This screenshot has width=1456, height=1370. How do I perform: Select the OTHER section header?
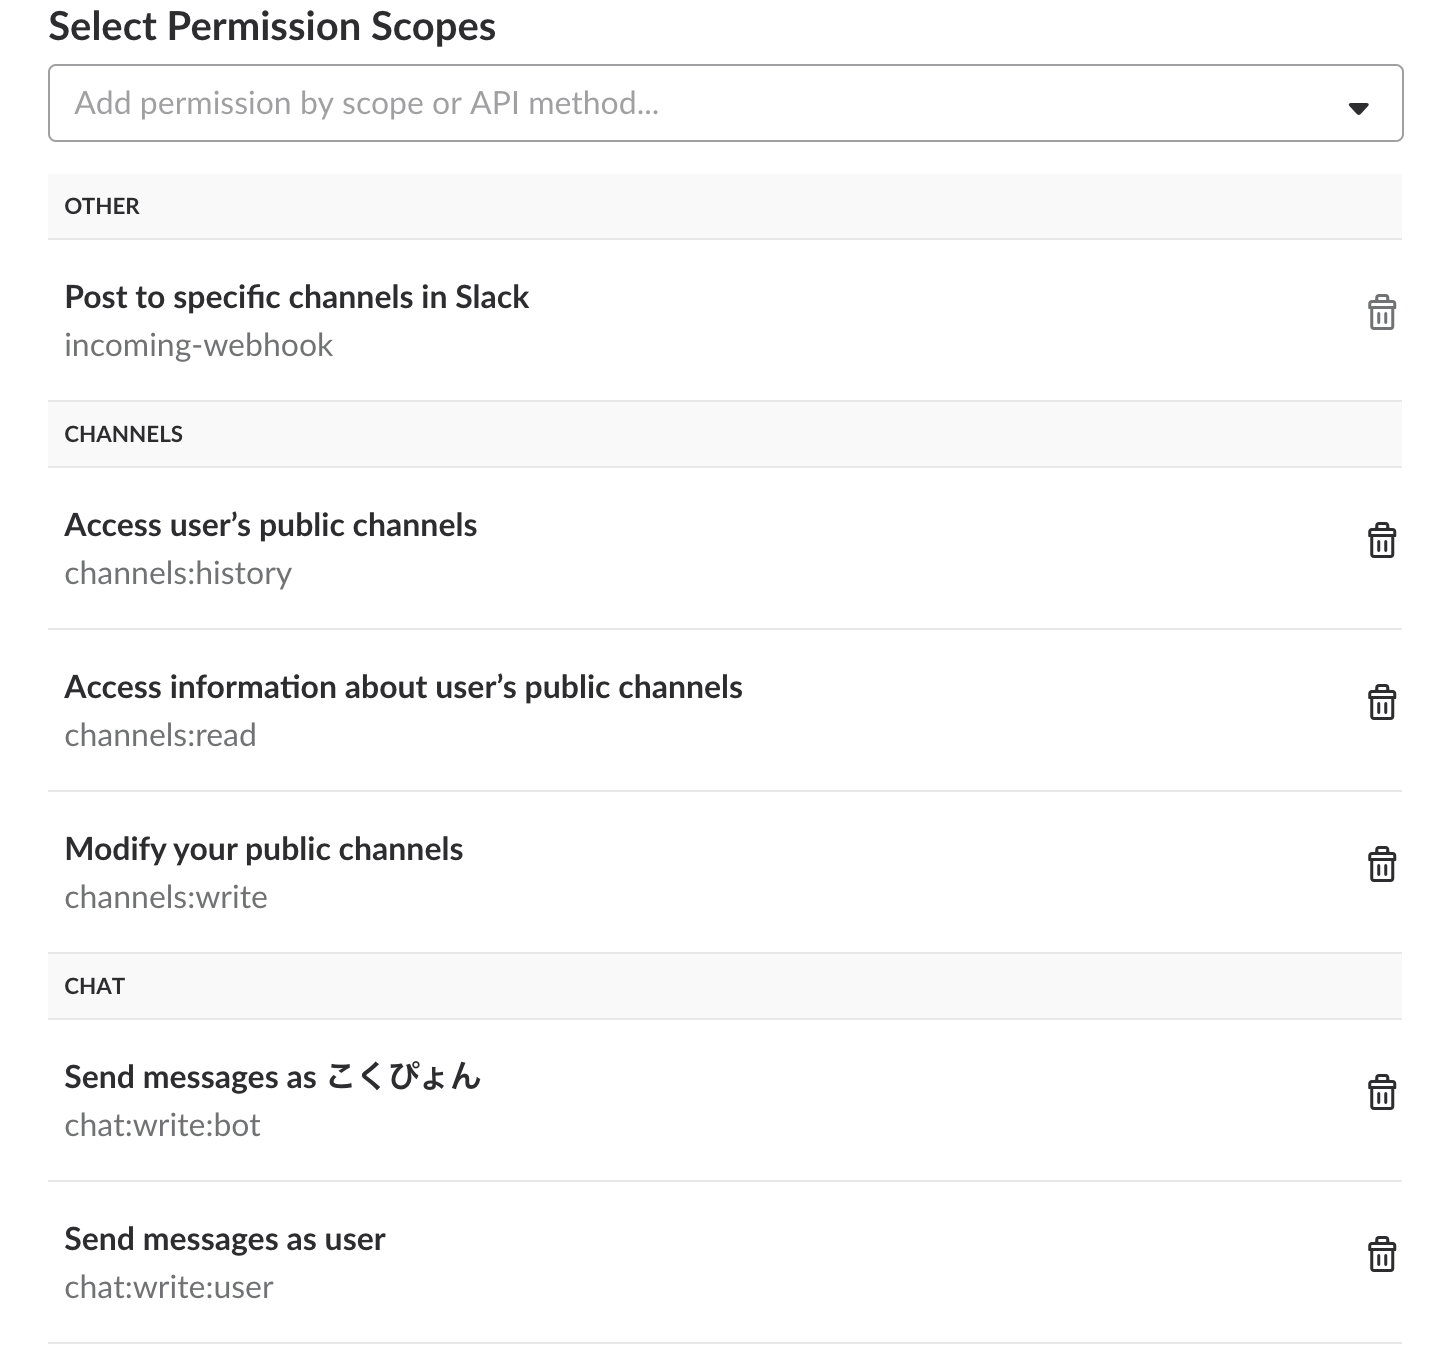coord(102,206)
